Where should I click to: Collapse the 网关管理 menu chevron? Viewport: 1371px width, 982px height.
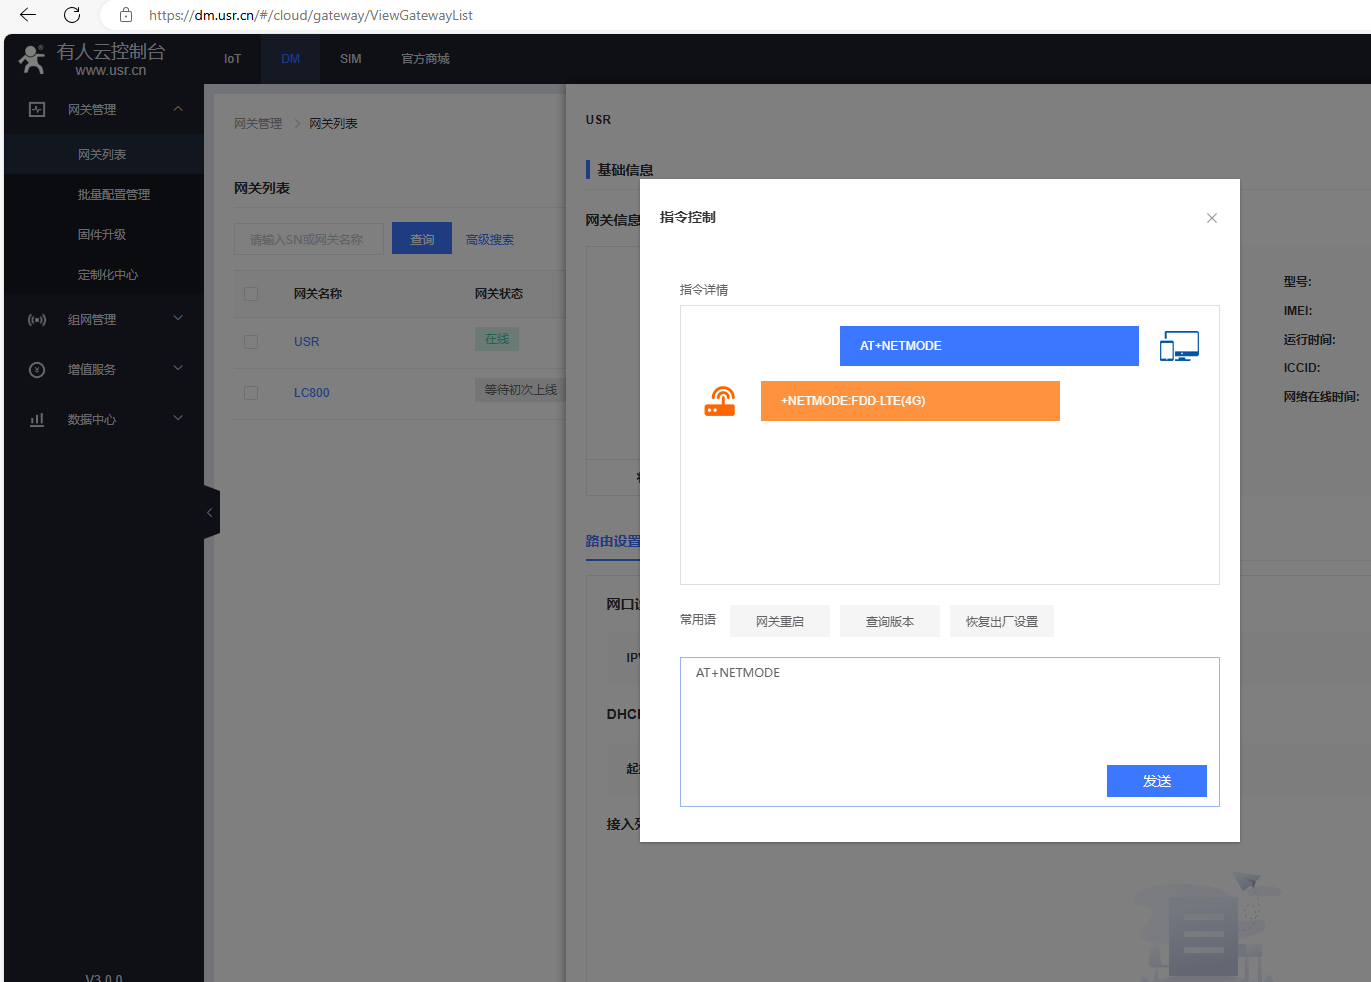(178, 109)
